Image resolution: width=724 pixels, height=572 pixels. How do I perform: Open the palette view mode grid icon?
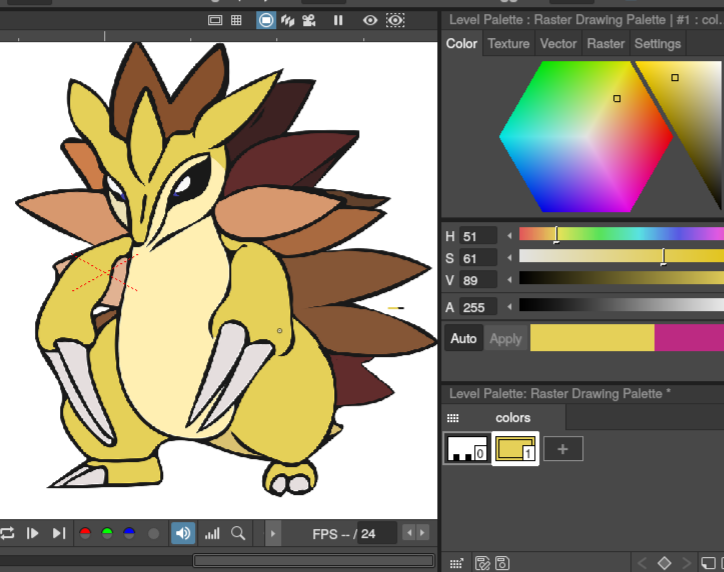pyautogui.click(x=452, y=418)
